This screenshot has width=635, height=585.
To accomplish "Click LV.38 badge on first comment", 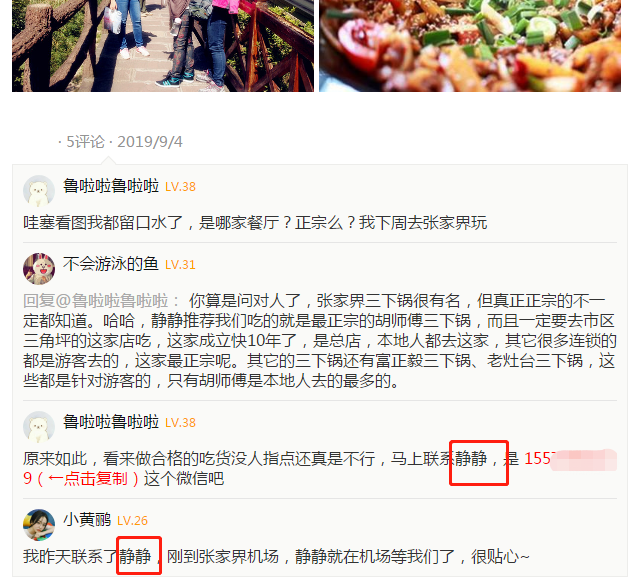I will [x=180, y=187].
